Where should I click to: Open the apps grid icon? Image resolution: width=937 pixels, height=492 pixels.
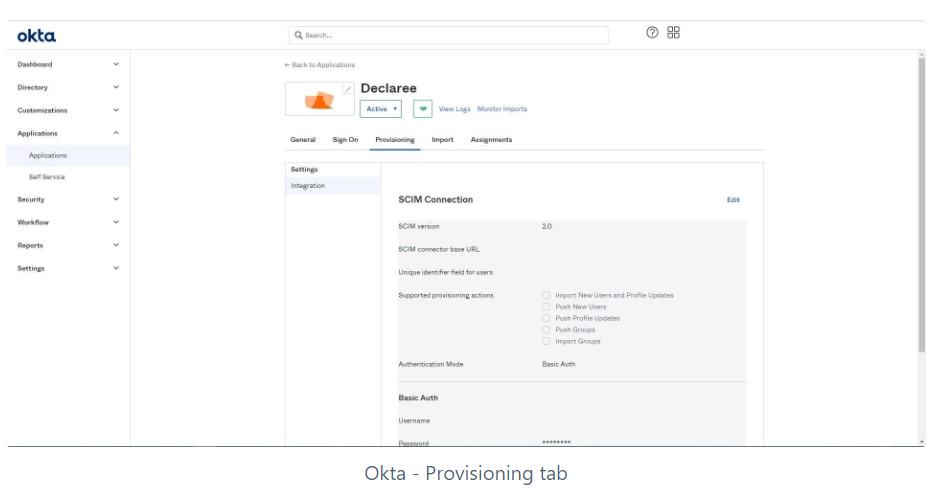click(x=673, y=33)
